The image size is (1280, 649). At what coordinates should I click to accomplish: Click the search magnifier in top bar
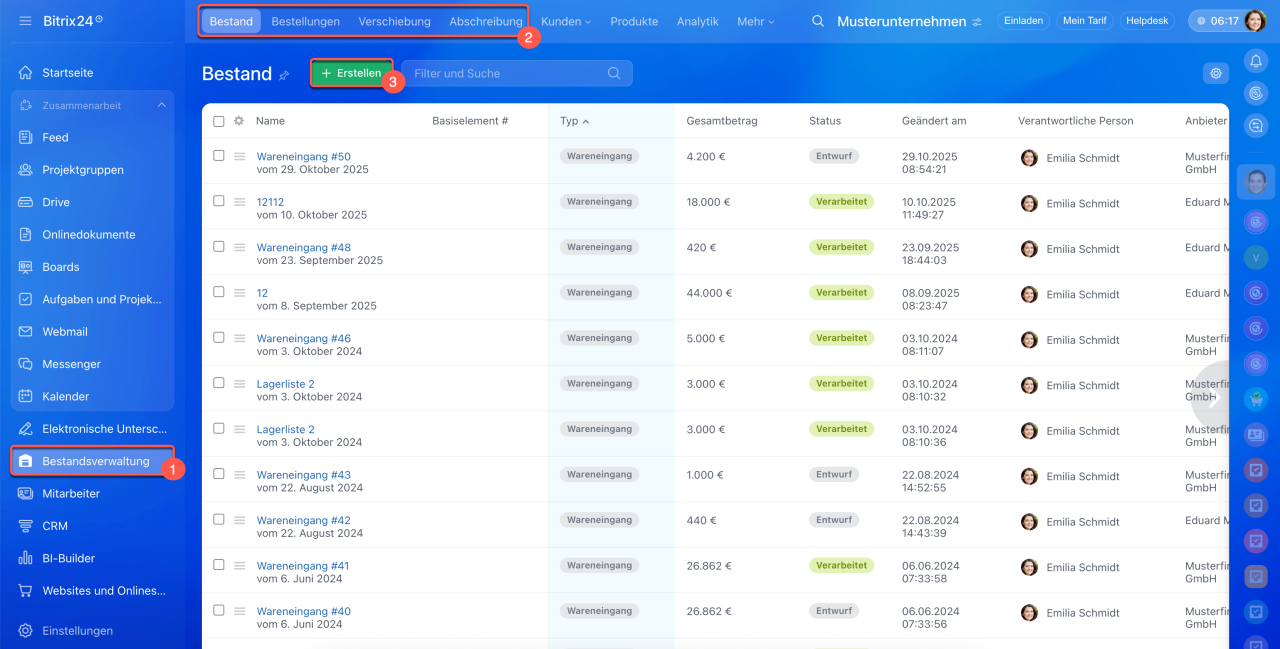point(818,21)
